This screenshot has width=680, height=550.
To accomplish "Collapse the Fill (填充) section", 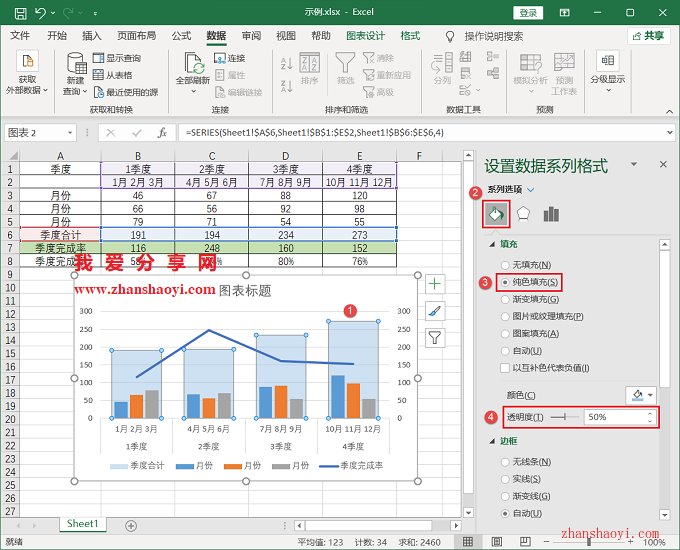I will click(x=492, y=244).
